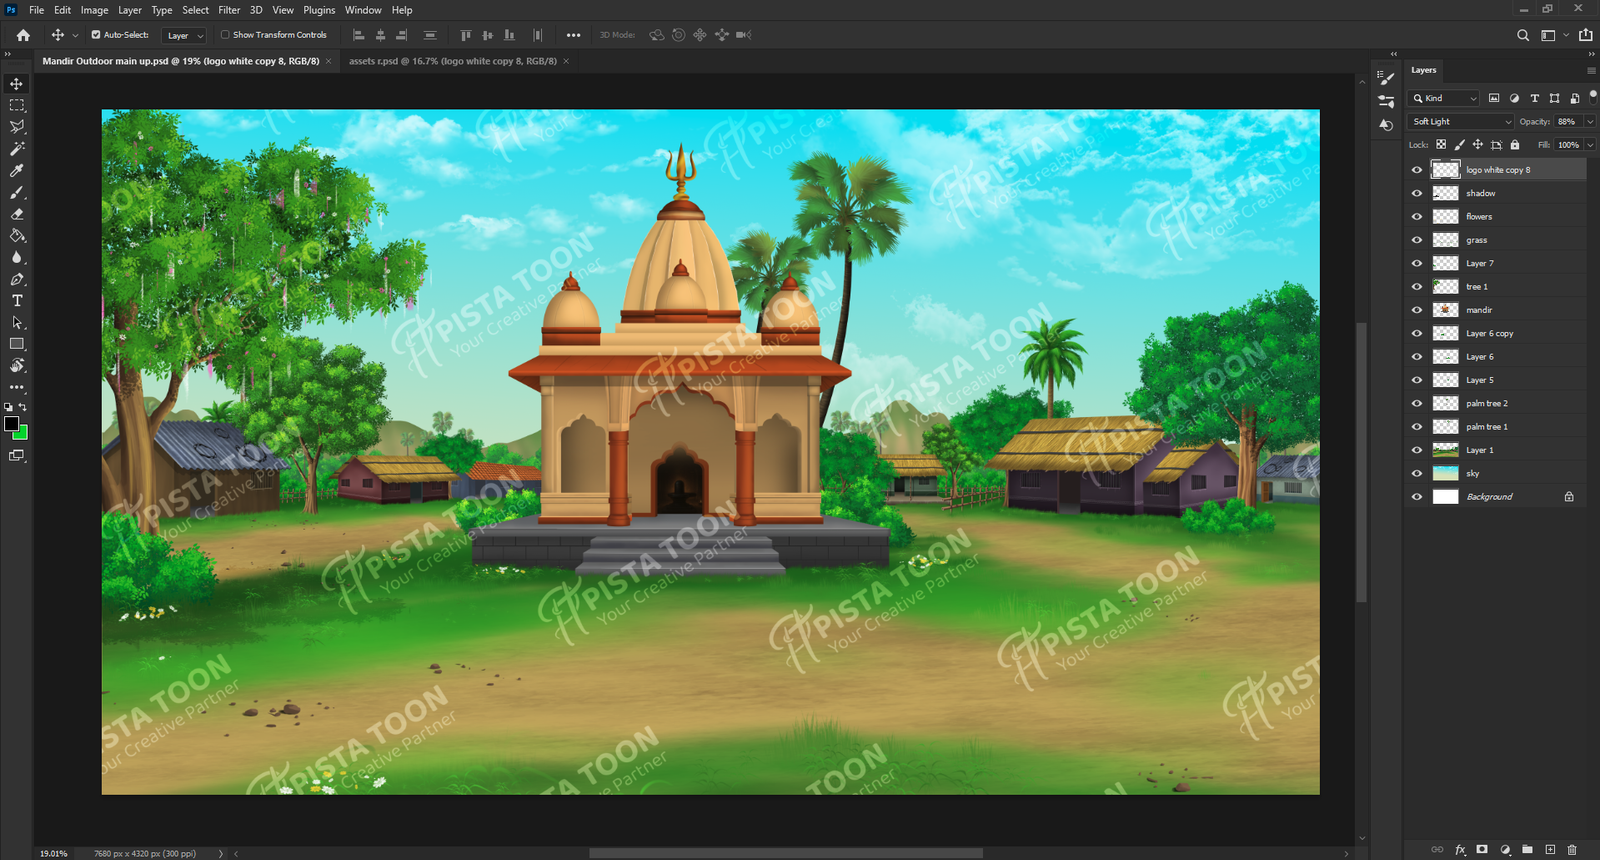1600x860 pixels.
Task: Add layer style using fx icon
Action: point(1460,849)
